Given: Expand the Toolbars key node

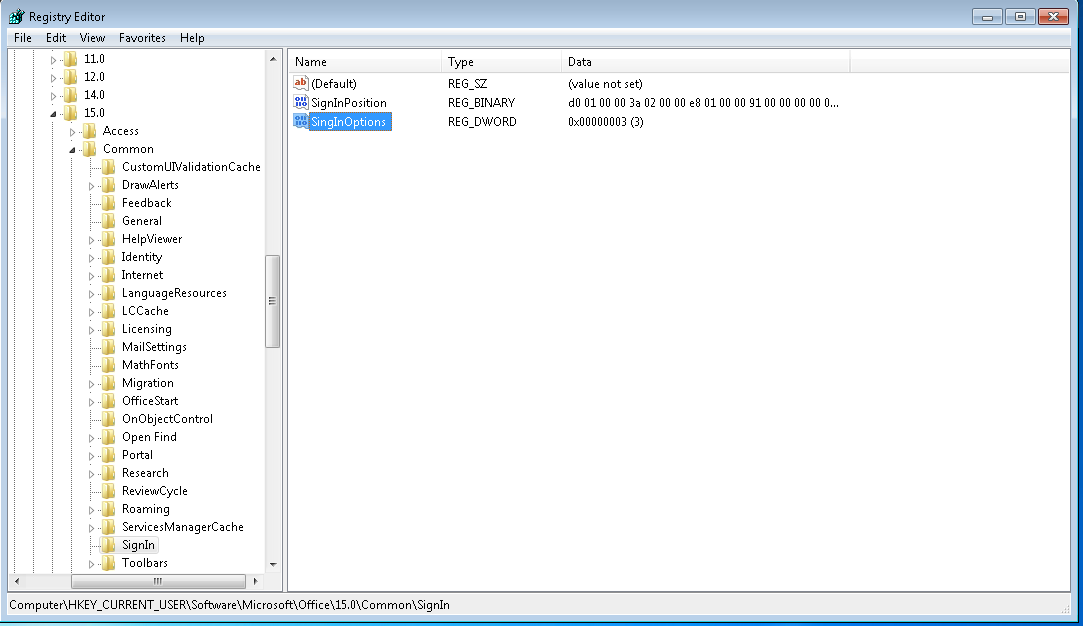Looking at the screenshot, I should (x=92, y=564).
